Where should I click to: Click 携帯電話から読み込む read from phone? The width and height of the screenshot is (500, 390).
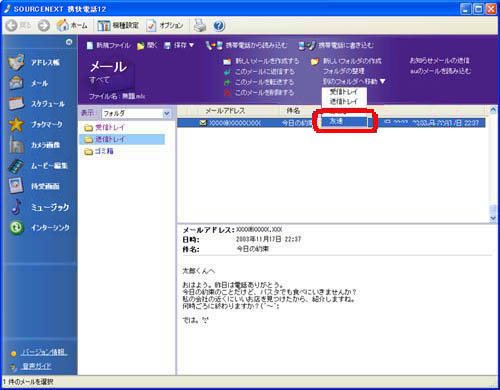pos(246,45)
